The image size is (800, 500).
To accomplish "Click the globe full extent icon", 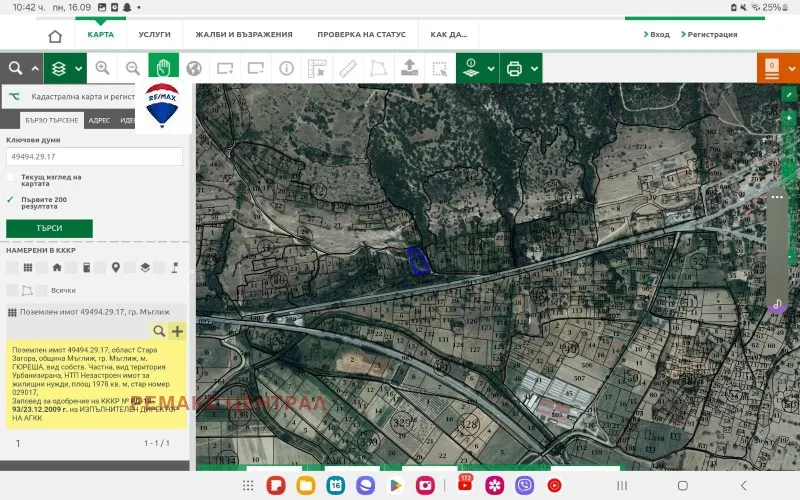I will 194,69.
